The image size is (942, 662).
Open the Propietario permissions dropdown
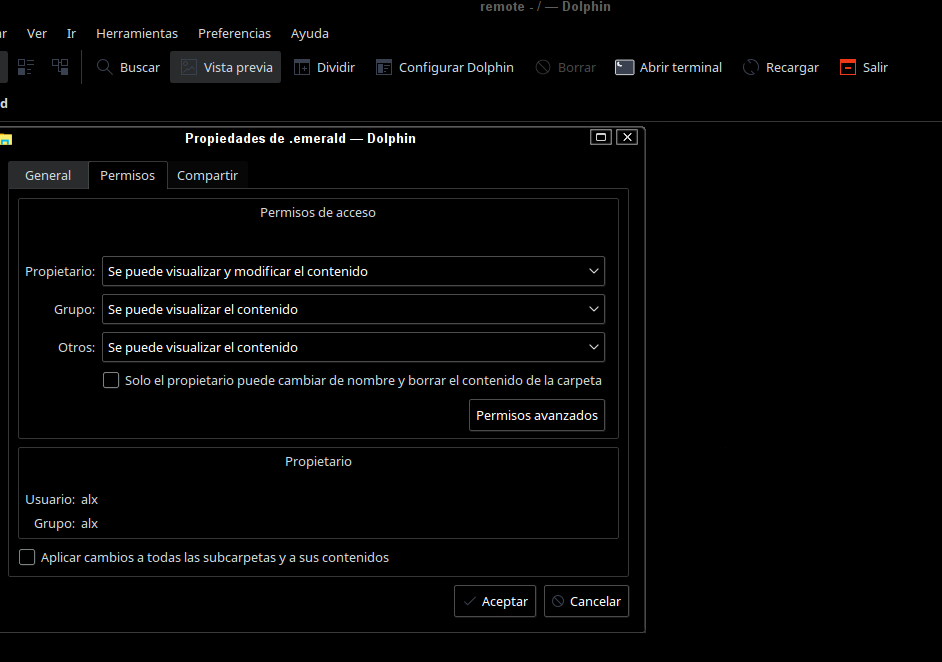(x=353, y=272)
